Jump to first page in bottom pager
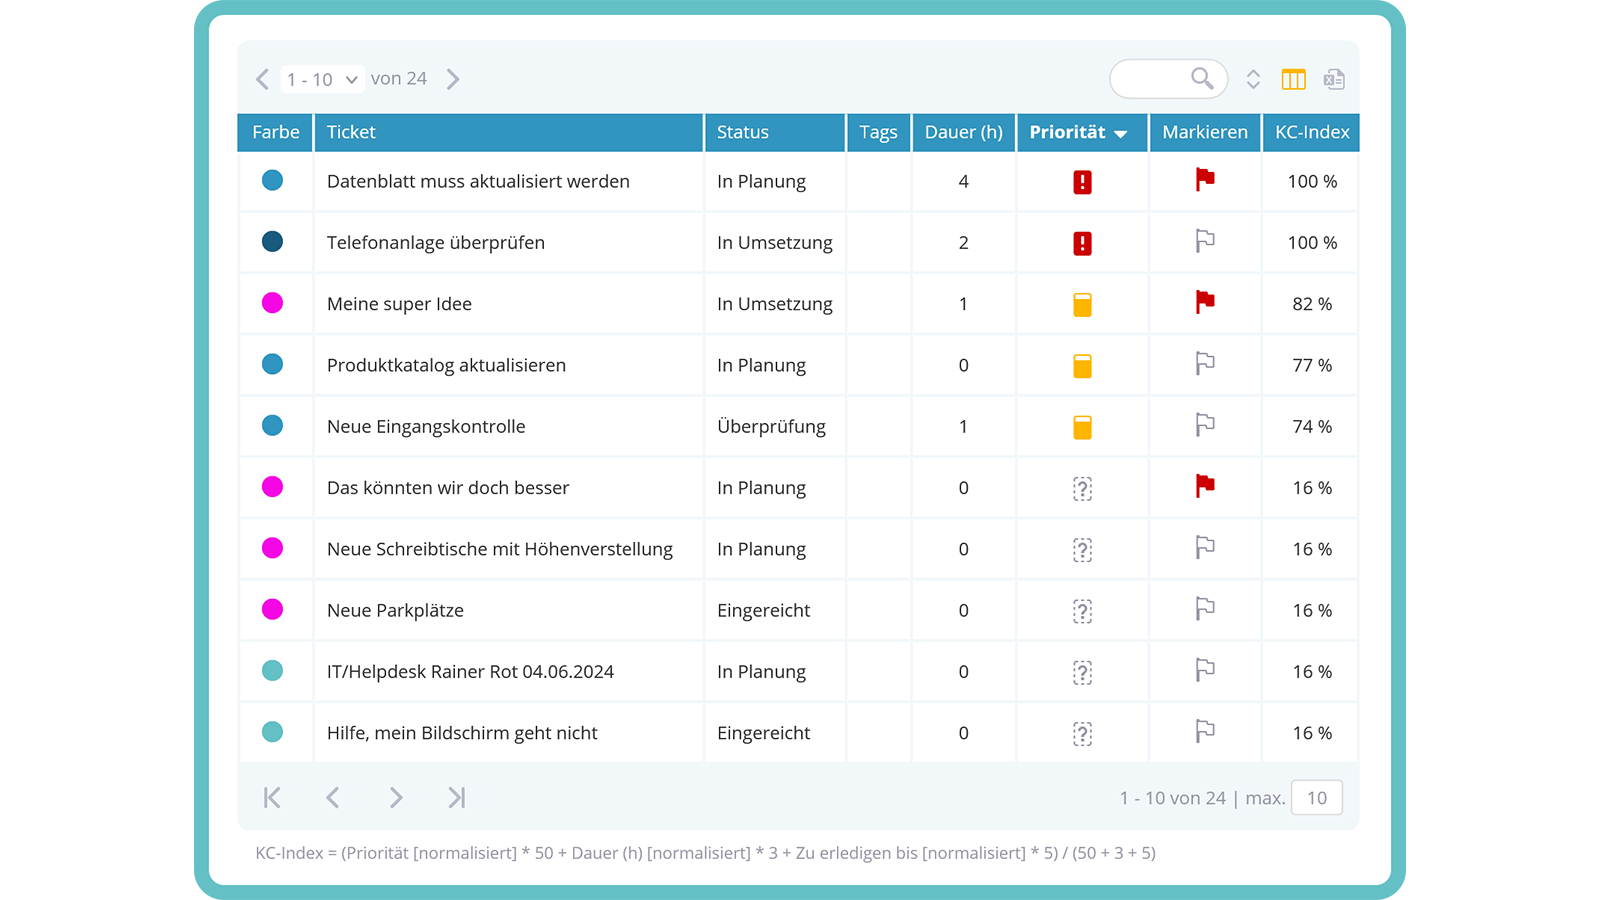Viewport: 1600px width, 900px height. pos(272,797)
